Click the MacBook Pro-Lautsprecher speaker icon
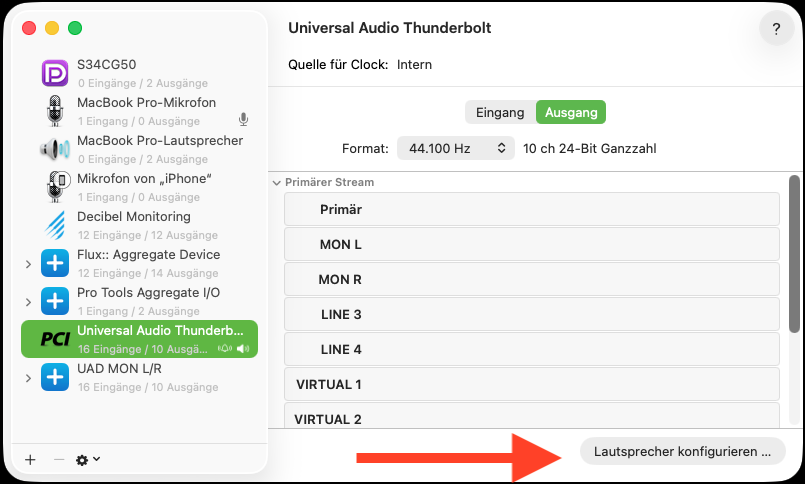This screenshot has height=484, width=805. [x=54, y=149]
